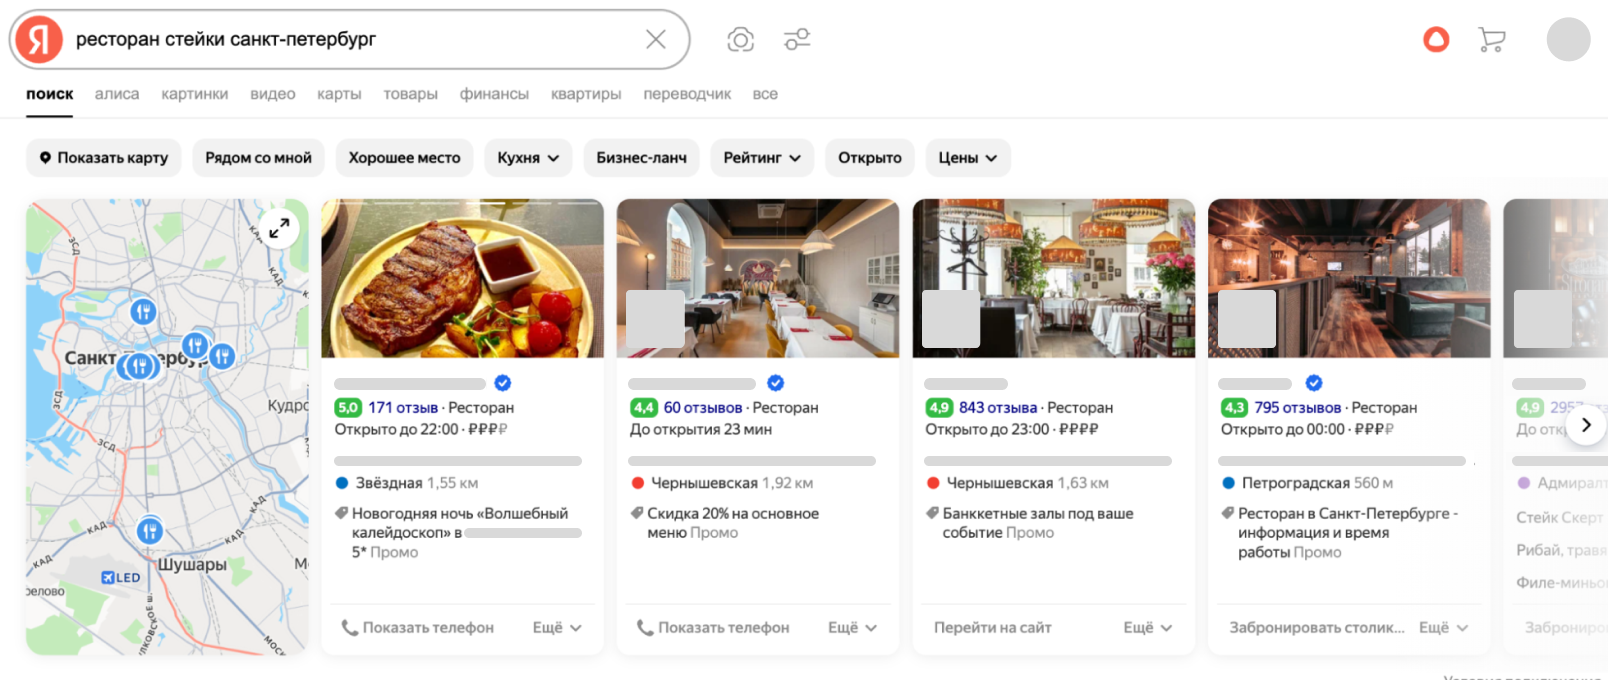
Task: Open 171 отзыв reviews link
Action: click(x=403, y=408)
